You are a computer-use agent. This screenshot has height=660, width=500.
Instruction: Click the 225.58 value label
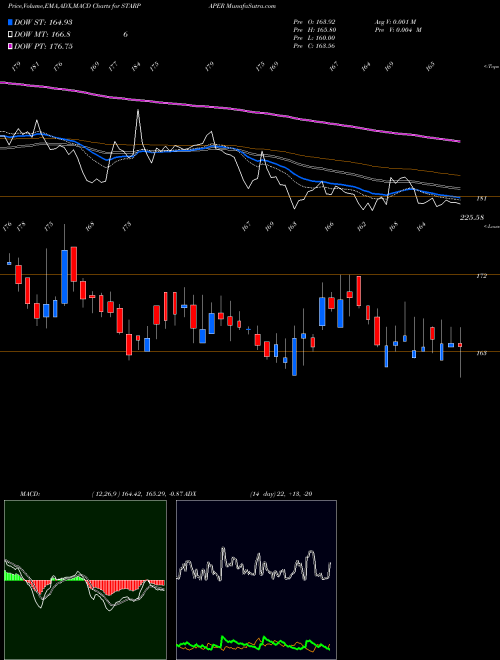[472, 217]
